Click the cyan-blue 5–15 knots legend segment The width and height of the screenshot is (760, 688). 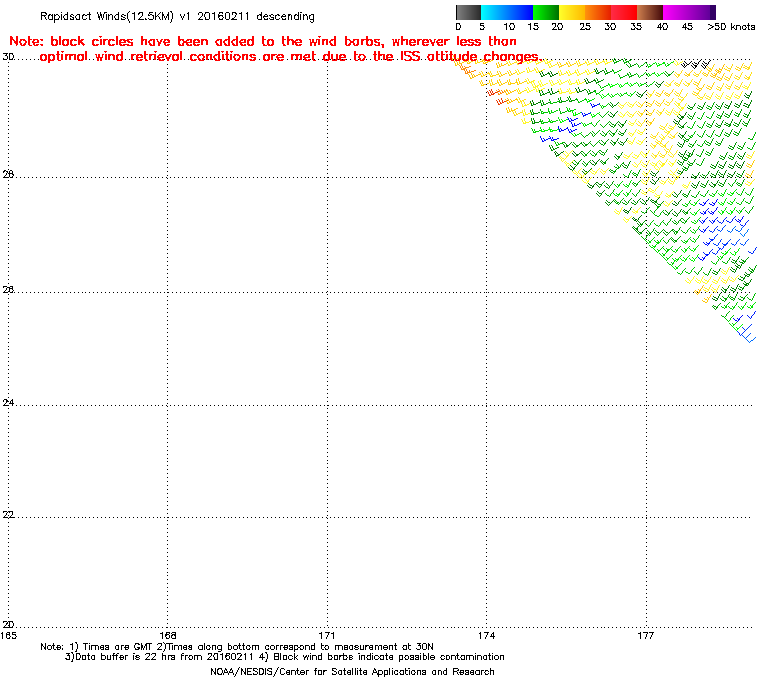(x=507, y=12)
